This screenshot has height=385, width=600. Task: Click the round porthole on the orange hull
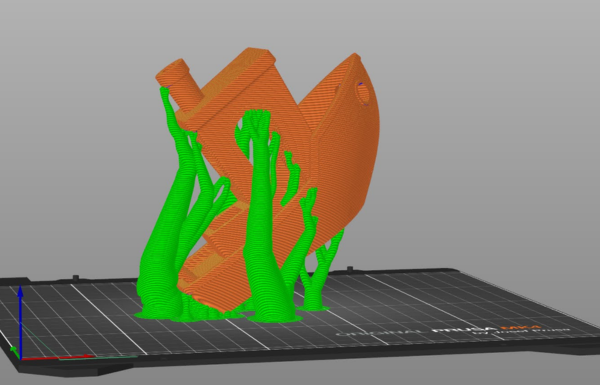click(363, 92)
